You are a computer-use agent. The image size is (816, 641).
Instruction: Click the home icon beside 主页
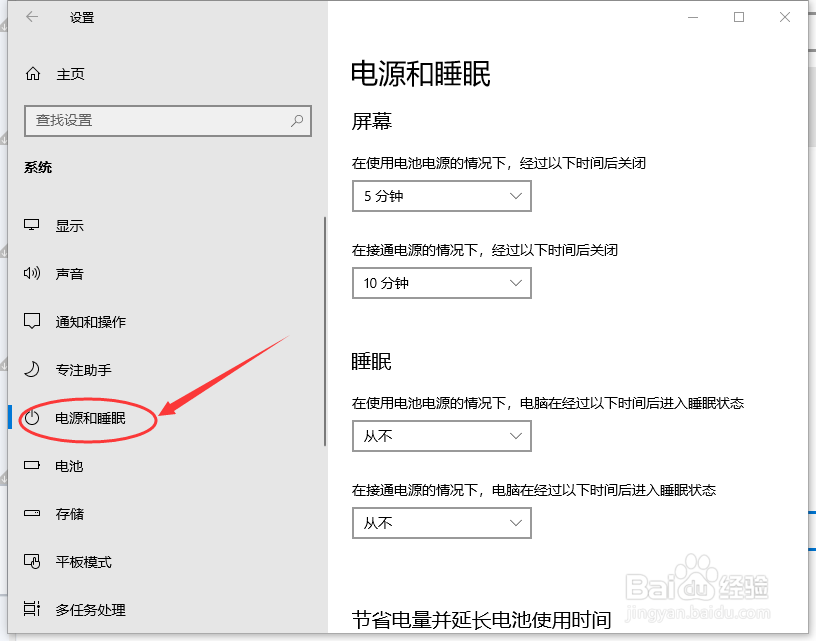pyautogui.click(x=31, y=73)
